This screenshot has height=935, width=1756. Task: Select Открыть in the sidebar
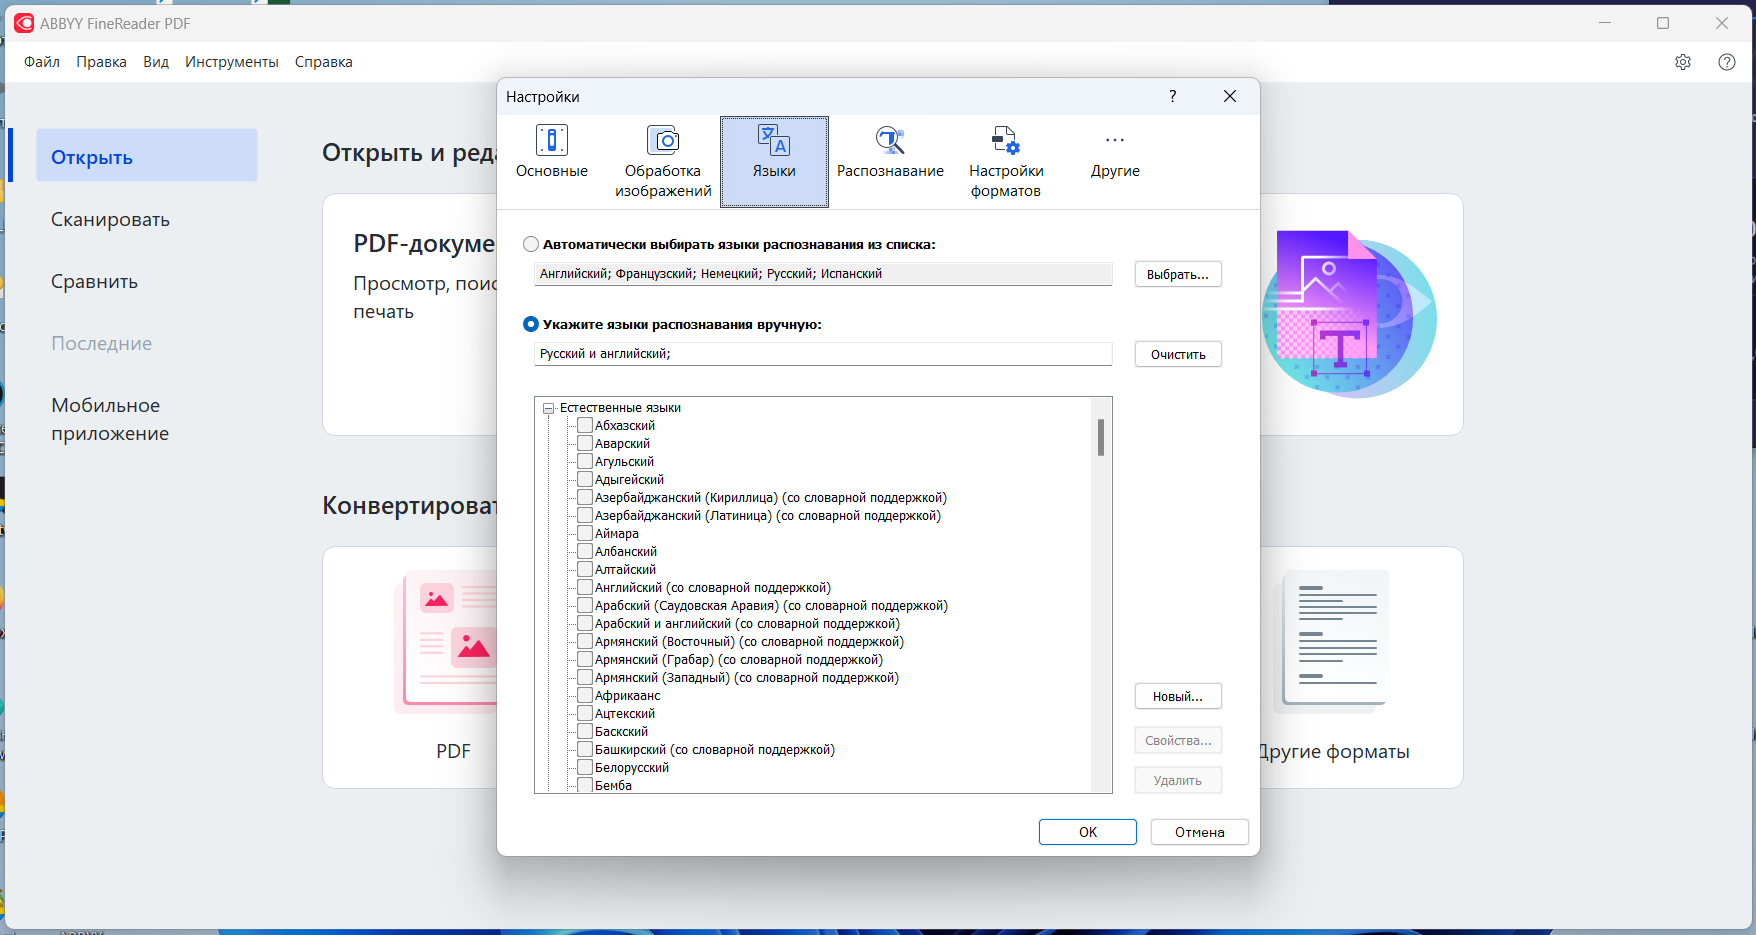pyautogui.click(x=147, y=157)
